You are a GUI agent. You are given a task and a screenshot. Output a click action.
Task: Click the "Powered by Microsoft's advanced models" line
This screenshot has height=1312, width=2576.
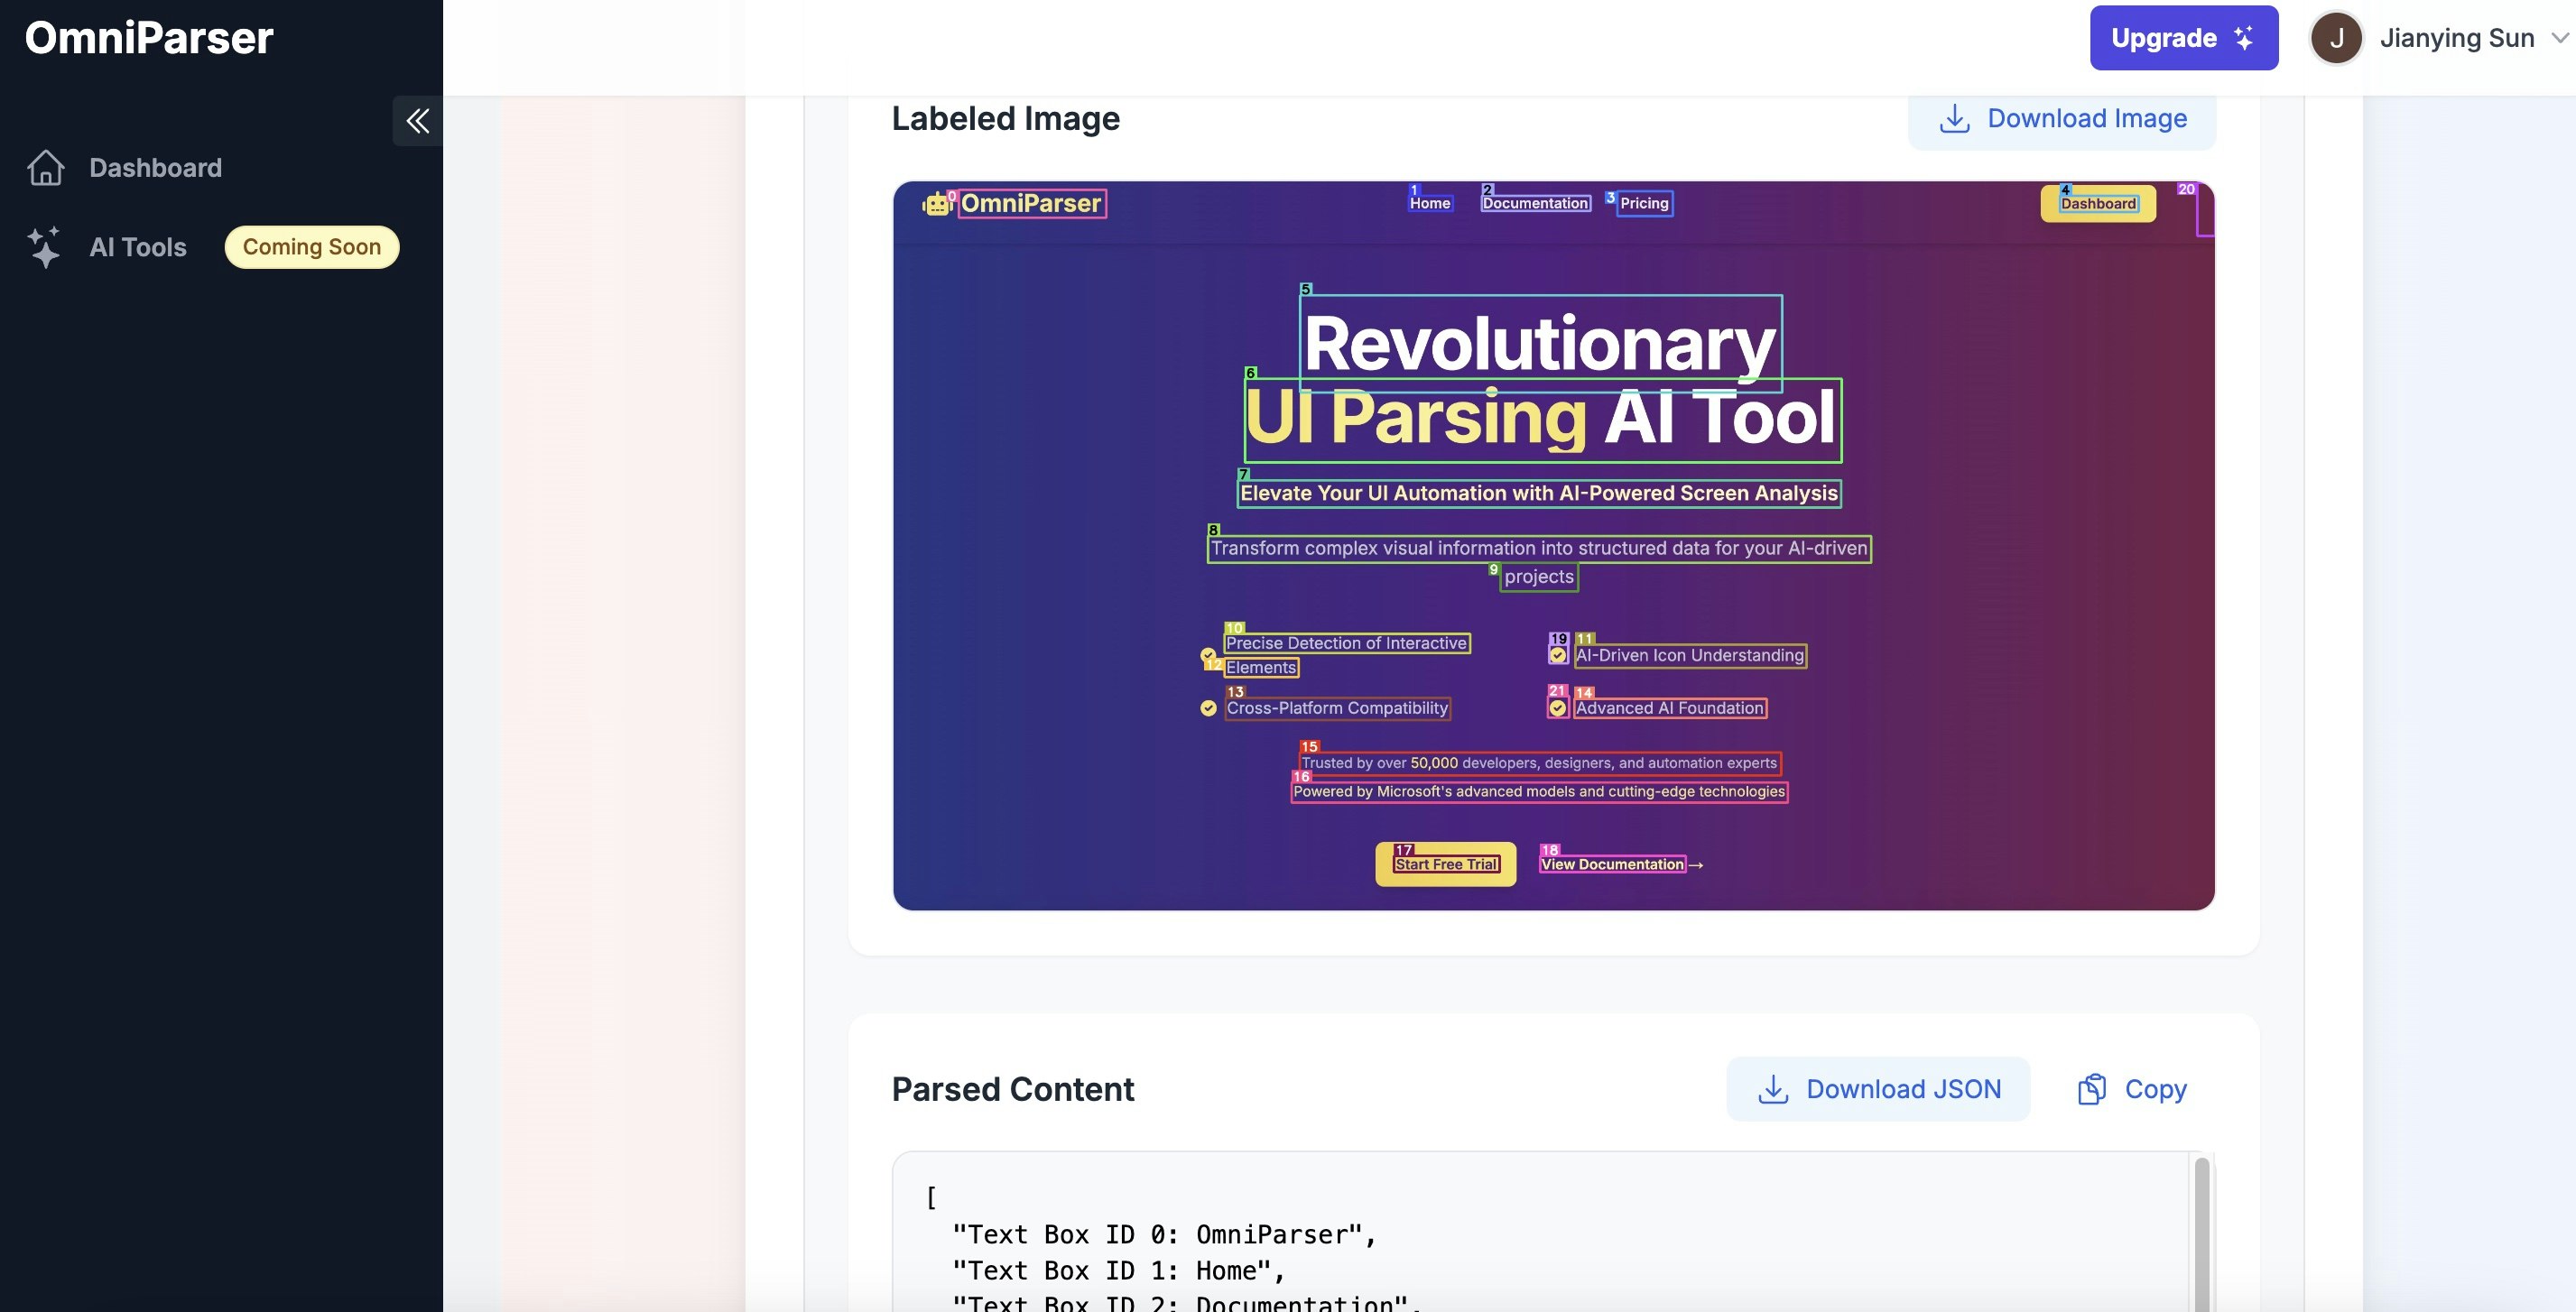(1539, 791)
